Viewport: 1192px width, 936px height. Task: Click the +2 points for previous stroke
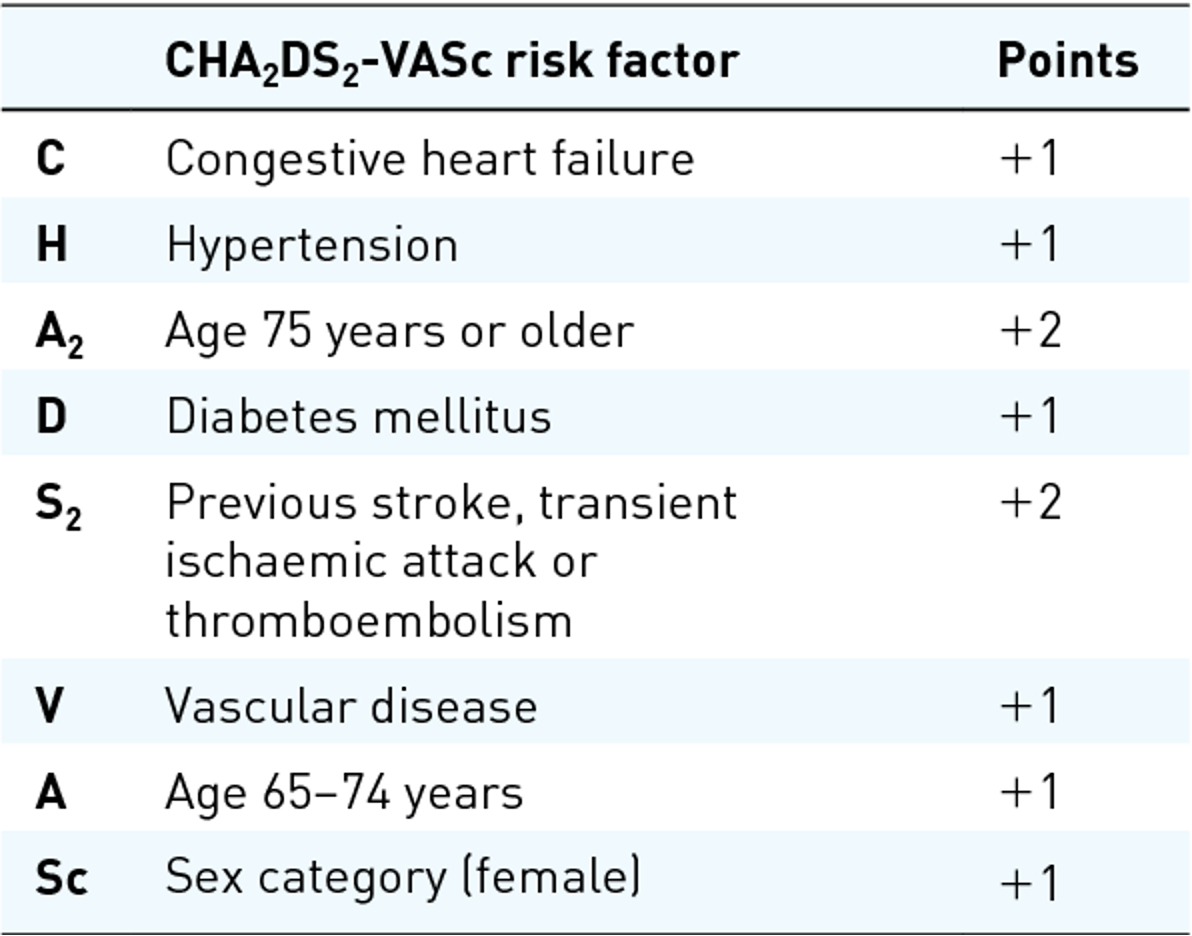click(1029, 502)
